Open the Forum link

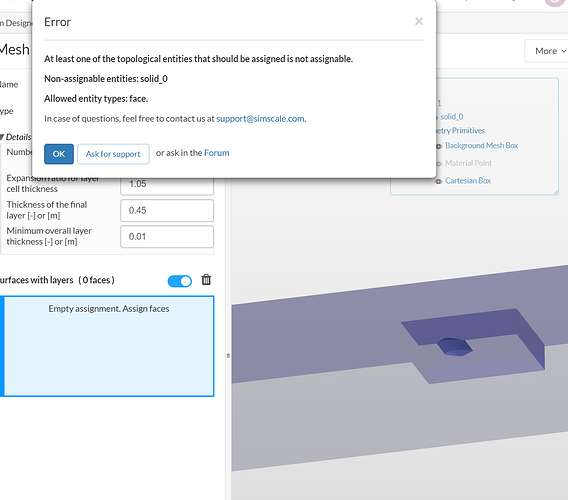pyautogui.click(x=217, y=153)
